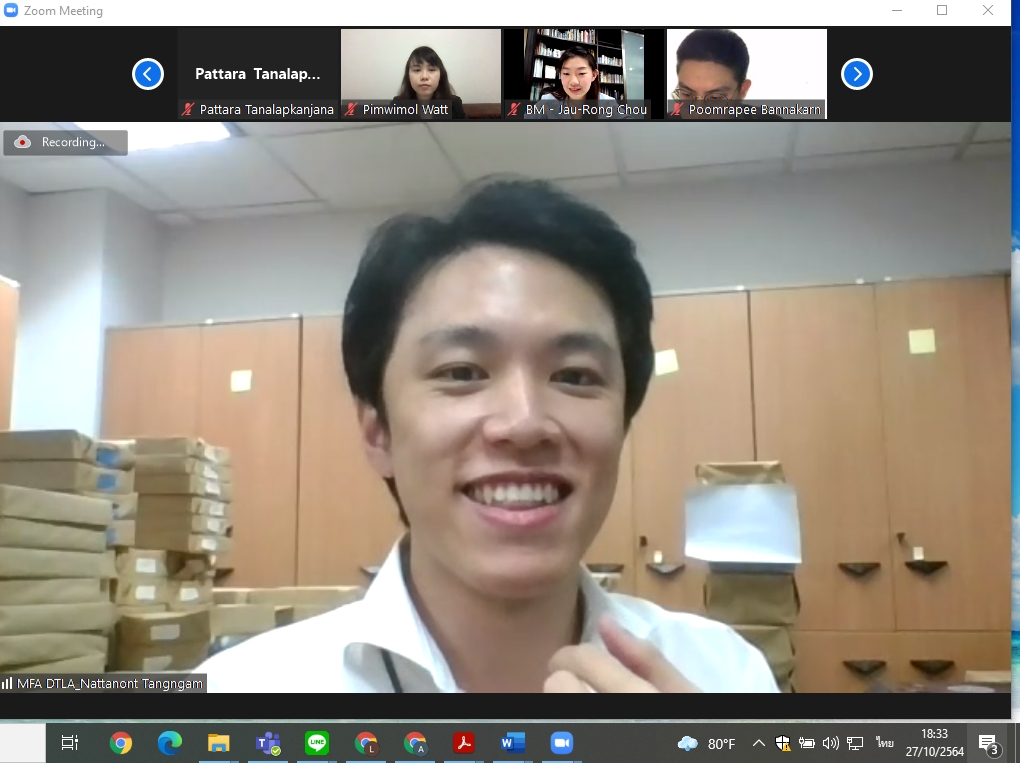The image size is (1020, 763).
Task: Open Google Chrome from the taskbar
Action: pos(120,743)
